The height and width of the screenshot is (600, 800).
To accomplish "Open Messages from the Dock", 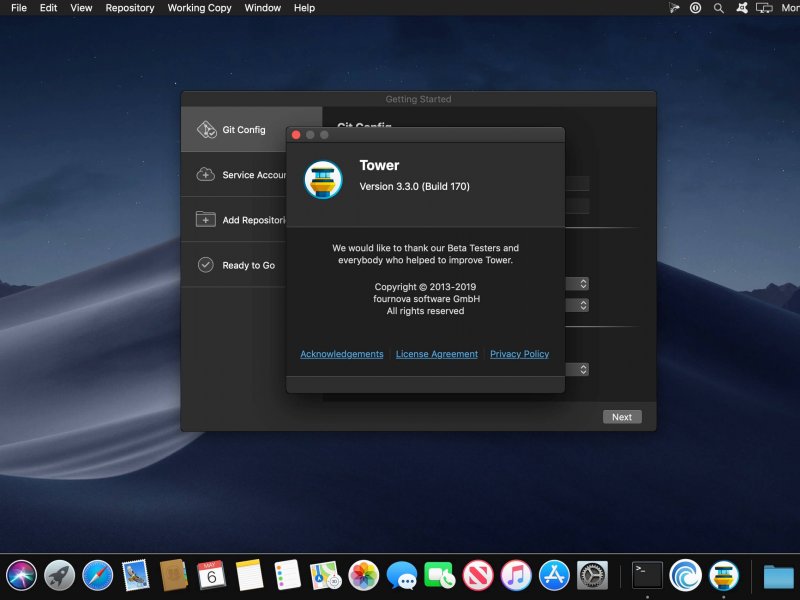I will (x=402, y=575).
